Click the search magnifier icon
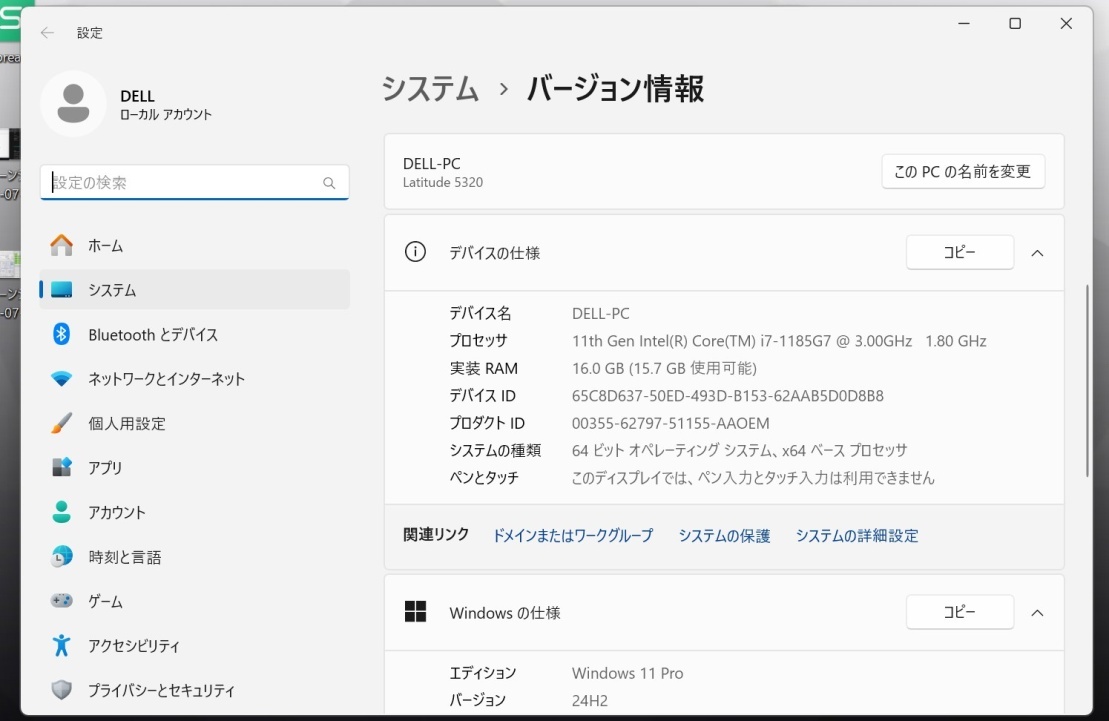Screen dimensions: 1109x721 [329, 183]
